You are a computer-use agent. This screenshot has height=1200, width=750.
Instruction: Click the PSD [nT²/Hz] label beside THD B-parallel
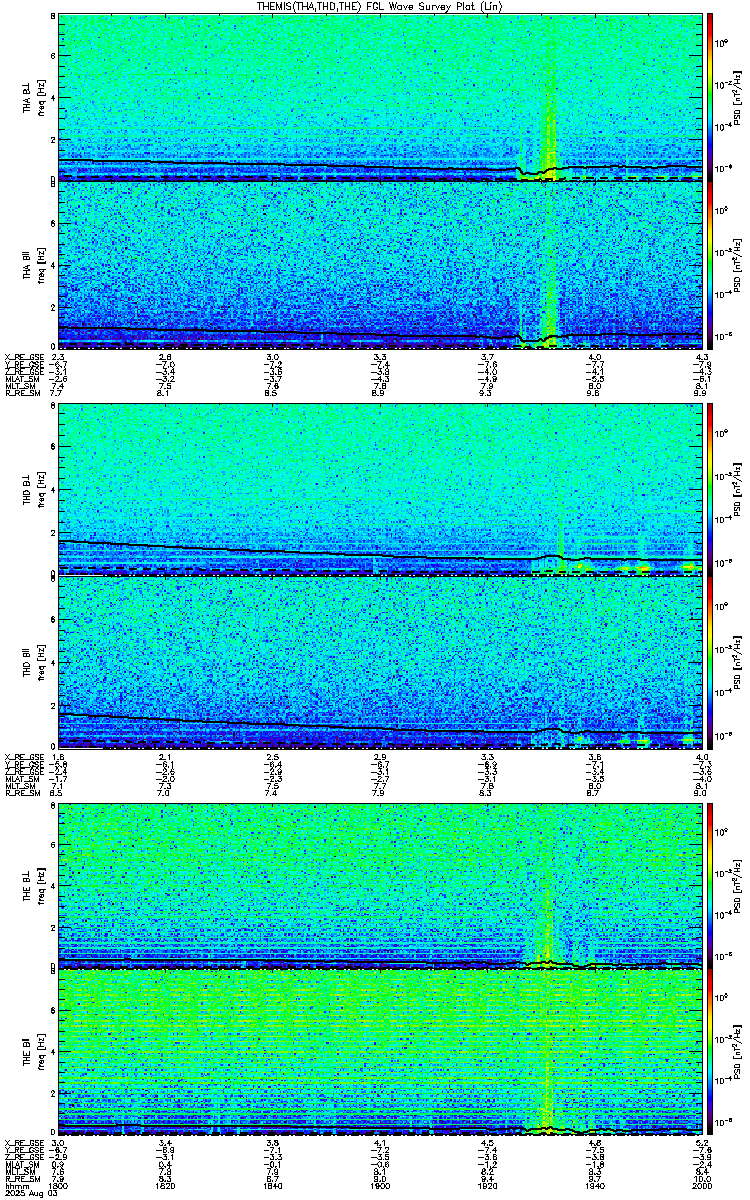[x=738, y=661]
